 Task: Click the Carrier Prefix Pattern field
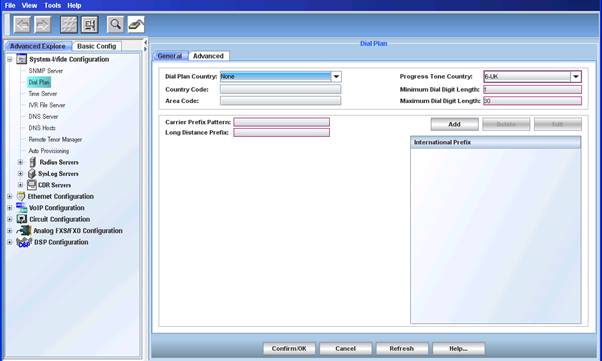281,122
